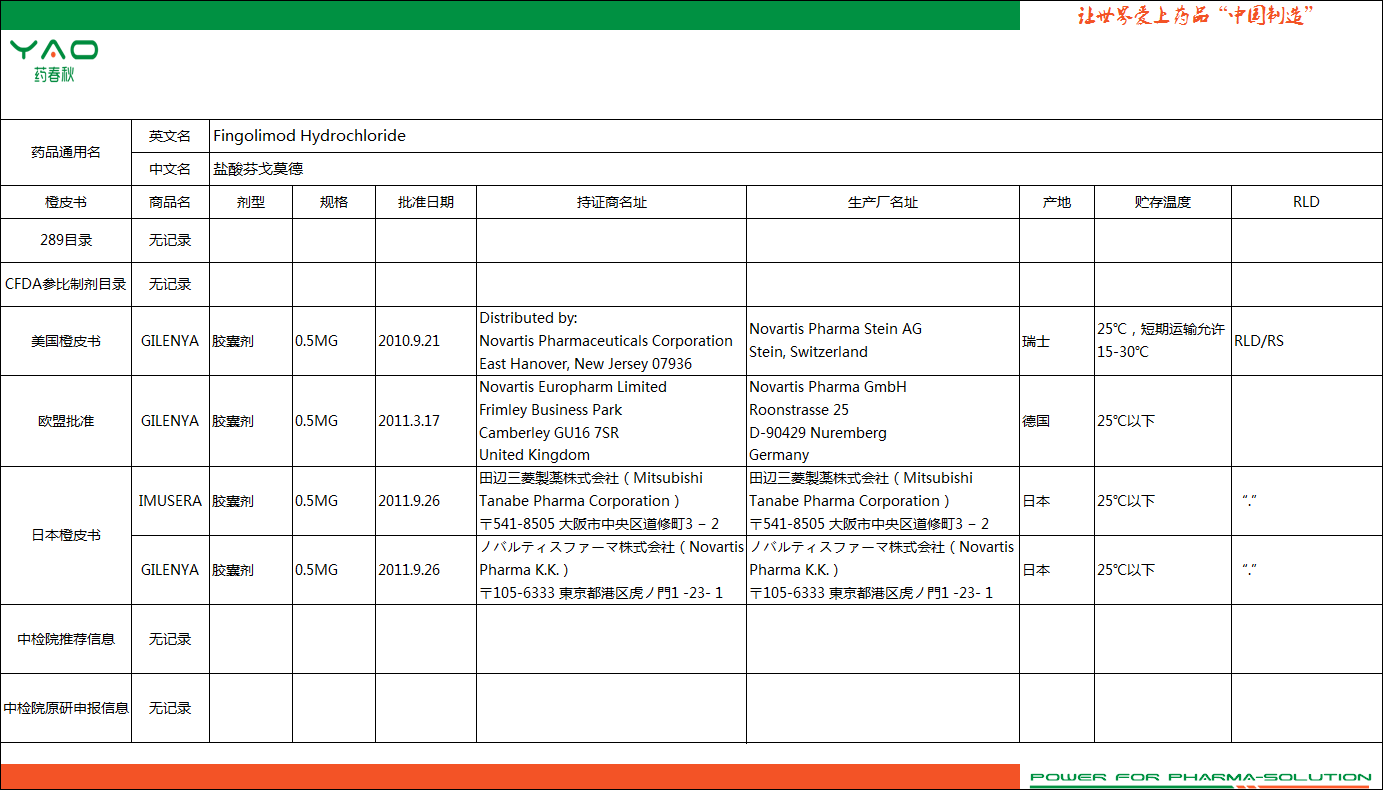Select Novartis Pharma K.K. cell under 生产厂名址
The image size is (1384, 811).
pyautogui.click(x=883, y=570)
